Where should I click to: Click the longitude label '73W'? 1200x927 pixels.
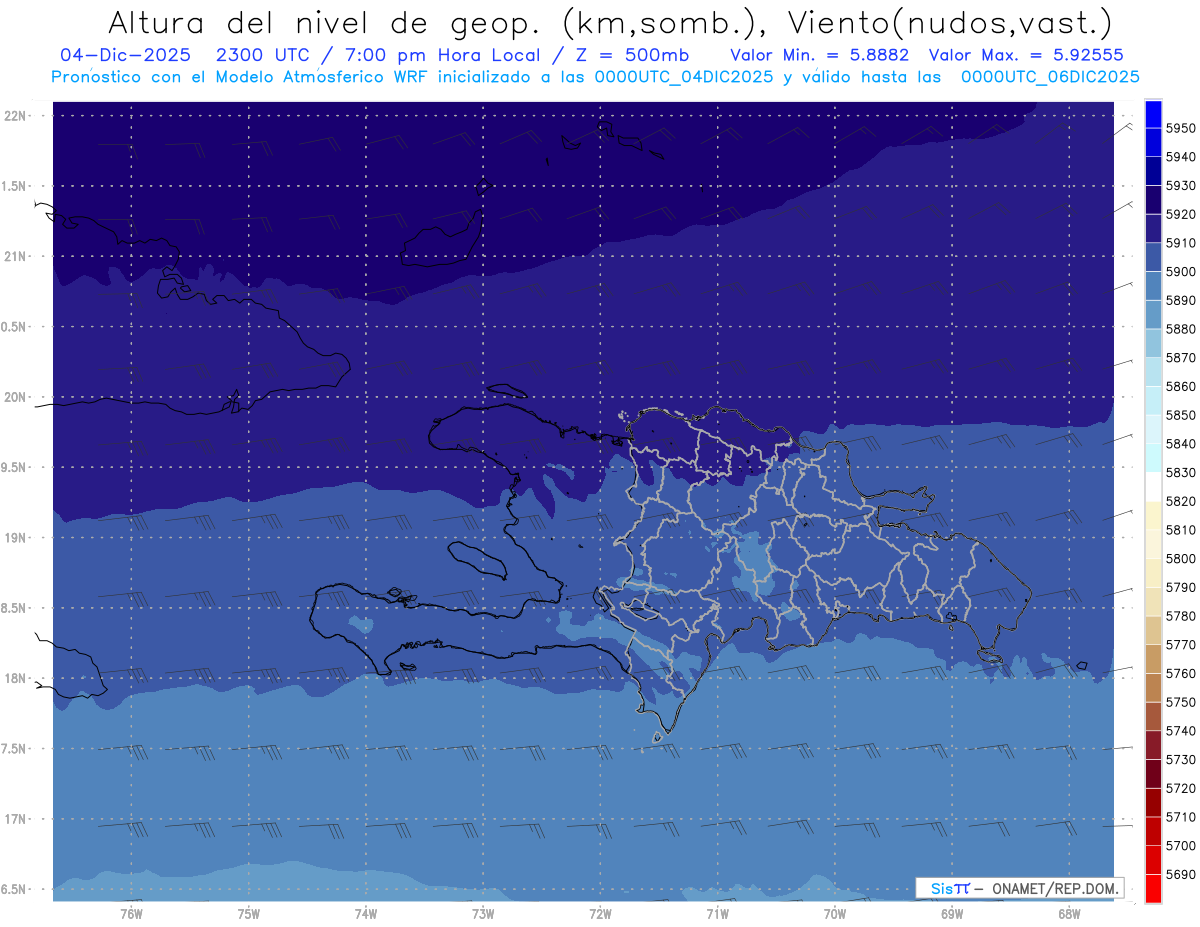pos(483,914)
